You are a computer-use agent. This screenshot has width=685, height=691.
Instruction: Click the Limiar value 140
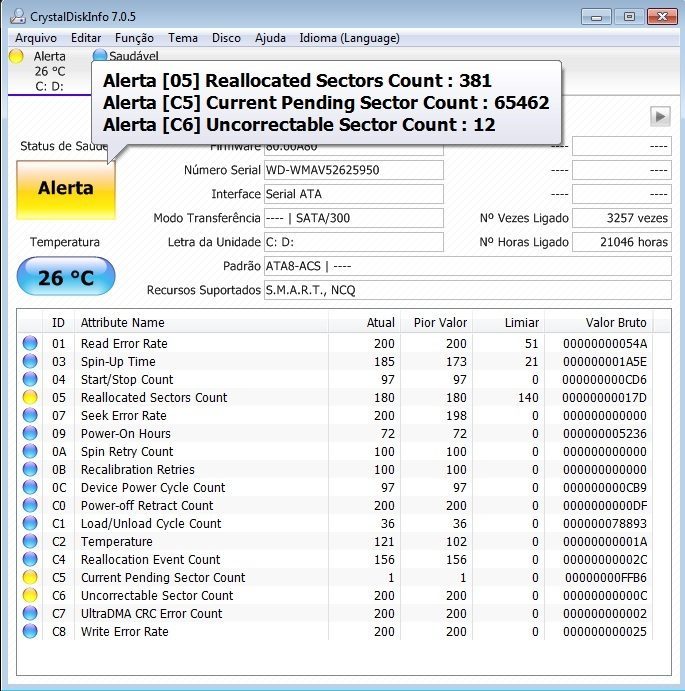pyautogui.click(x=528, y=398)
